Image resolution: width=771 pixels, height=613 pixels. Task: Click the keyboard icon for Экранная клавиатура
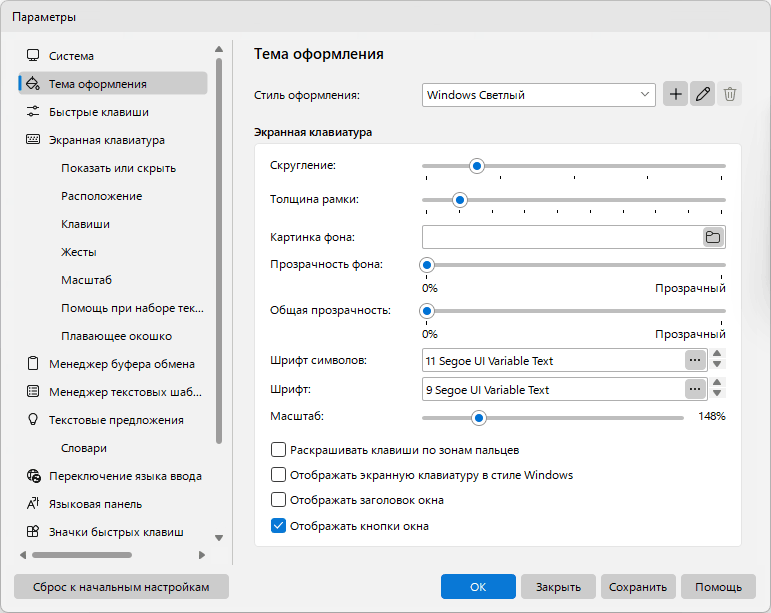pos(33,140)
